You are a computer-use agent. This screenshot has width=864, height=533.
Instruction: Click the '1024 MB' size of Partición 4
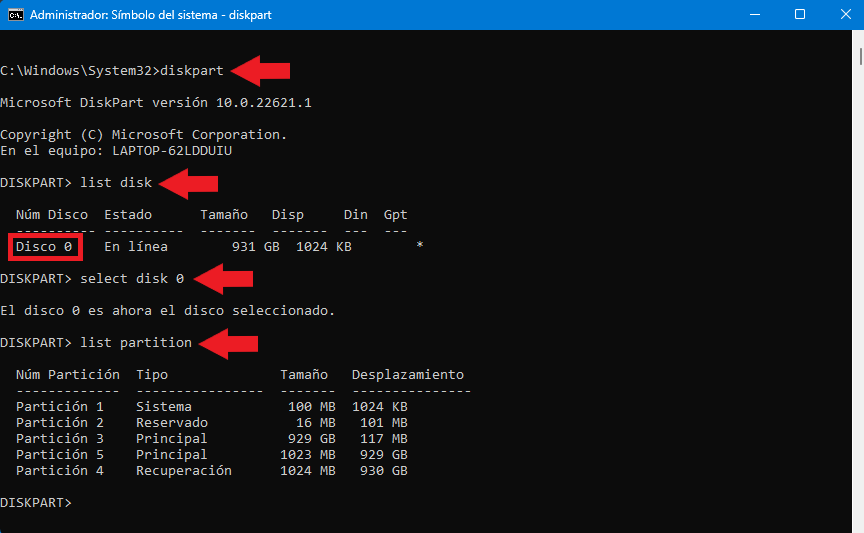point(307,470)
